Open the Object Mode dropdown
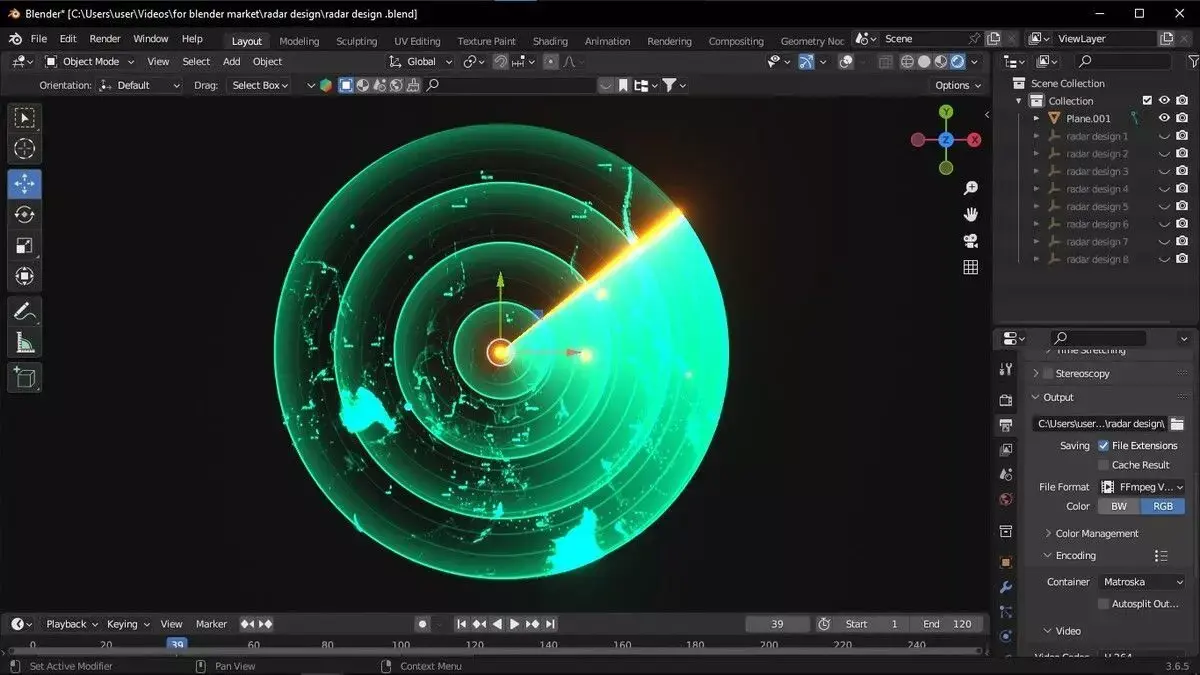This screenshot has height=675, width=1200. 90,62
